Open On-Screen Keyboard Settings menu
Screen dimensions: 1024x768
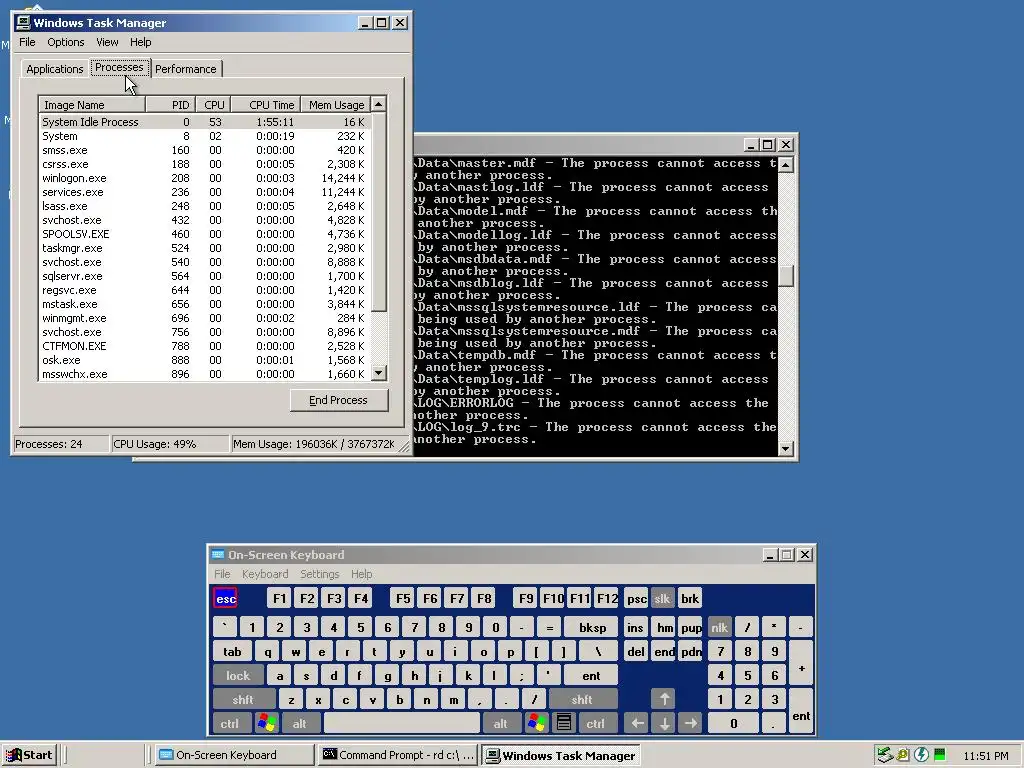[319, 574]
